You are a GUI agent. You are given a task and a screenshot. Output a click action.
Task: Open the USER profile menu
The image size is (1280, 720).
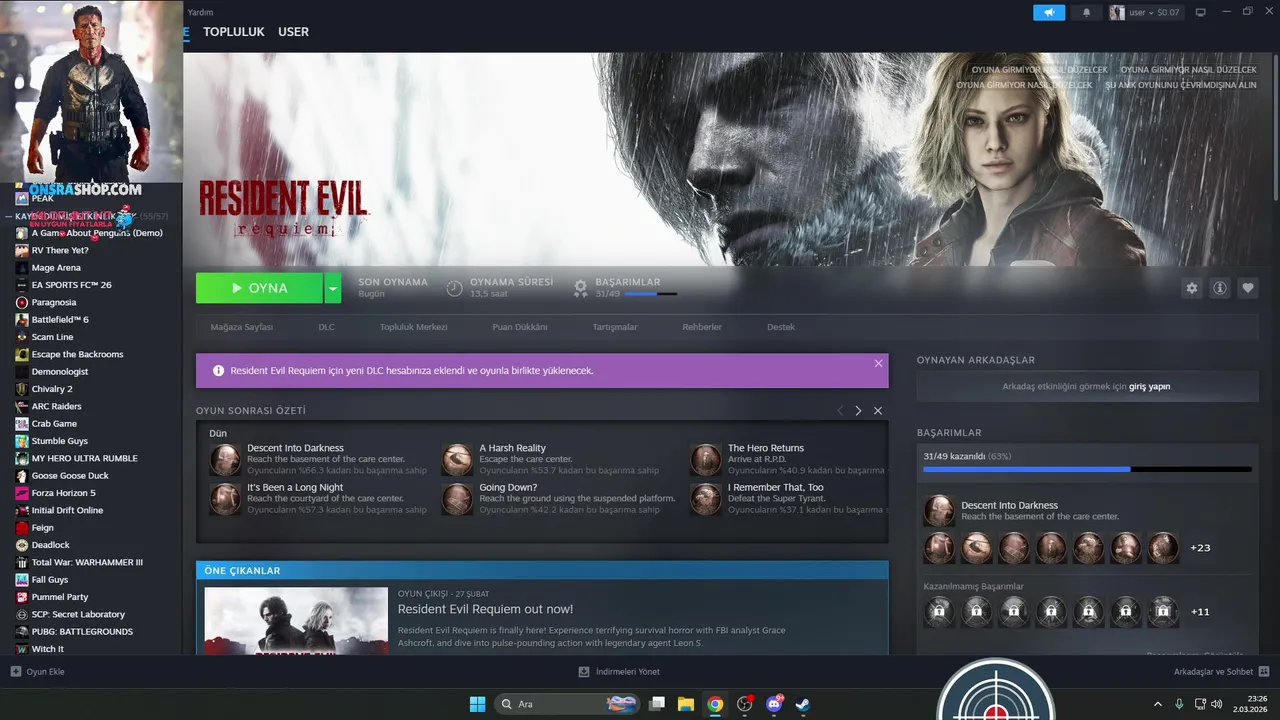293,32
